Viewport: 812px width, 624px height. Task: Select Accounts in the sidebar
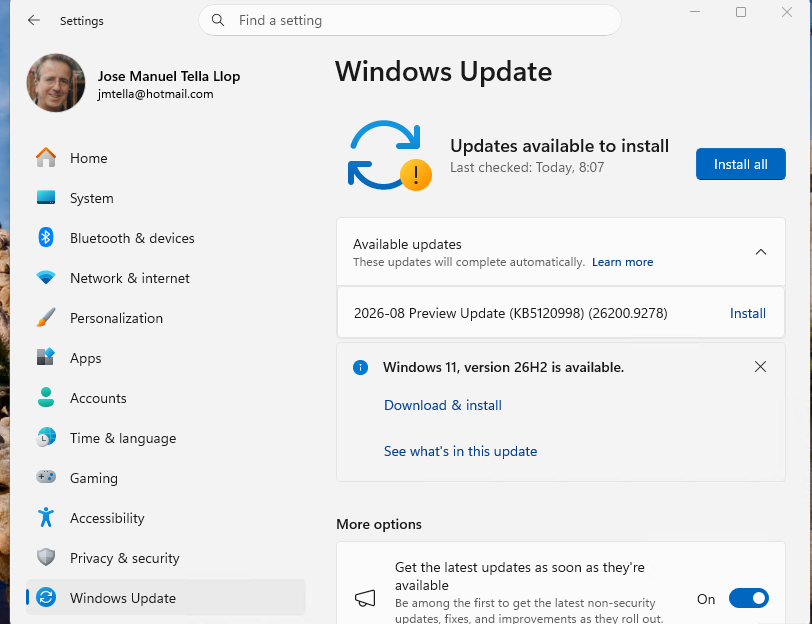point(166,397)
